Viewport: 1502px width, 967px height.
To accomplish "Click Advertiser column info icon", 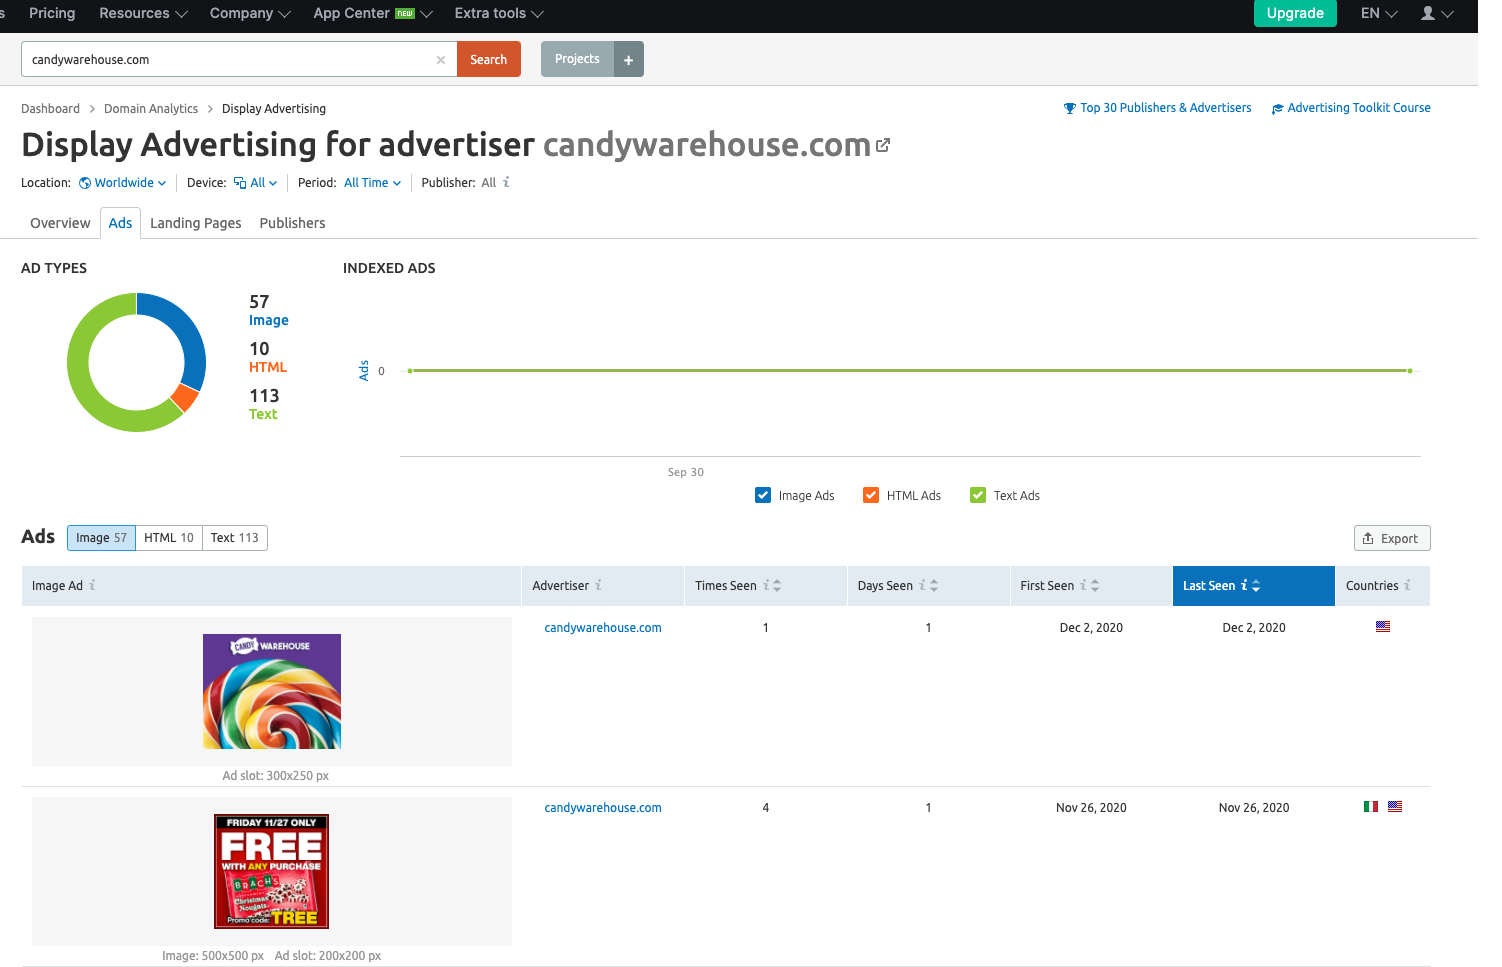I will coord(599,585).
